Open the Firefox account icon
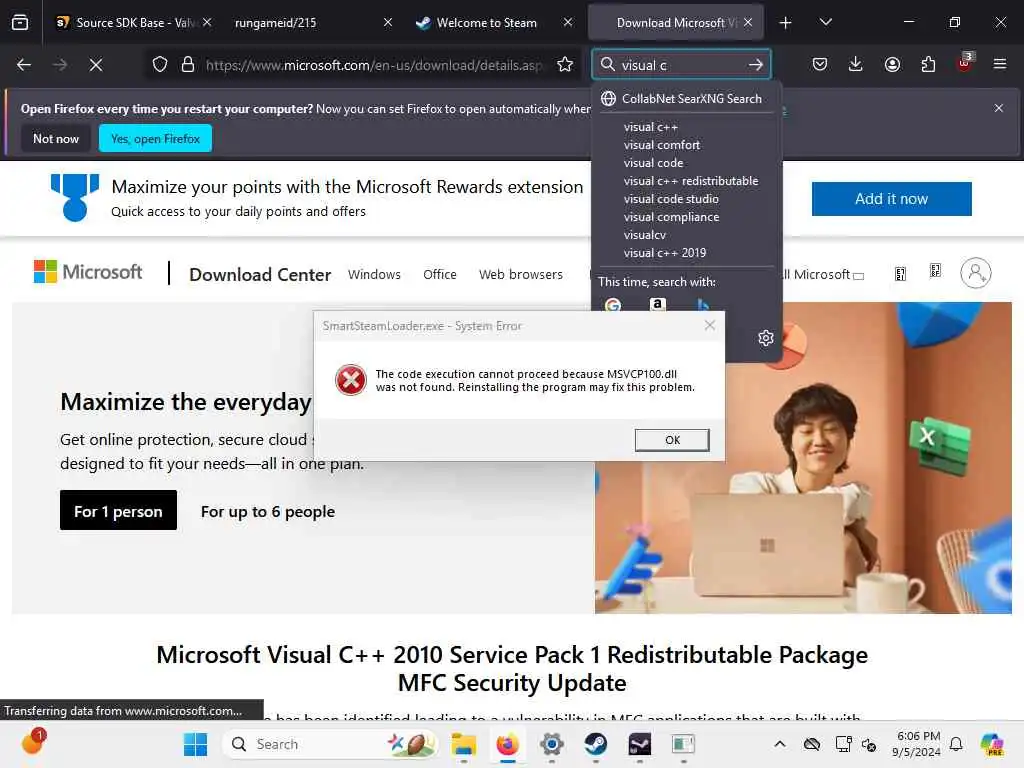The height and width of the screenshot is (768, 1024). 892,64
